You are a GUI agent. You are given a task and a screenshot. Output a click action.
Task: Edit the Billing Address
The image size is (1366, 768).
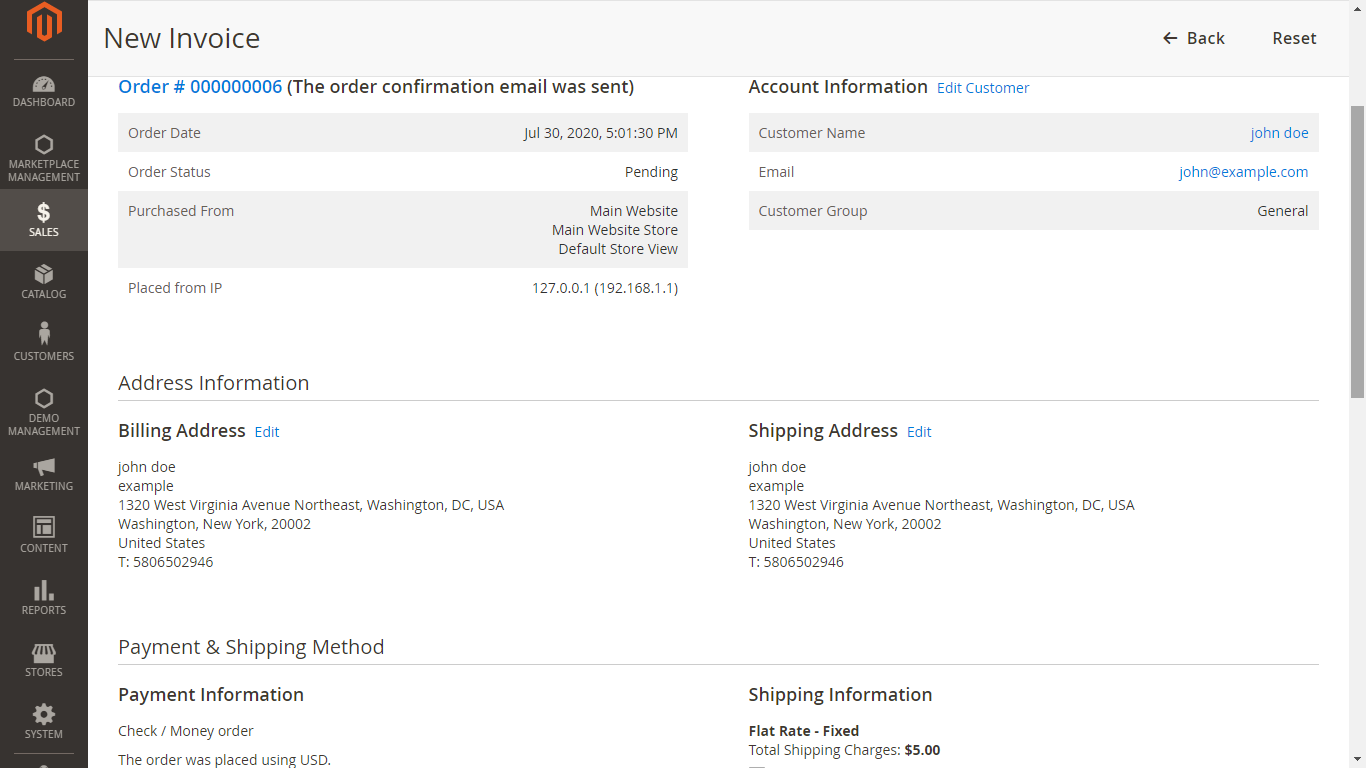click(x=267, y=432)
